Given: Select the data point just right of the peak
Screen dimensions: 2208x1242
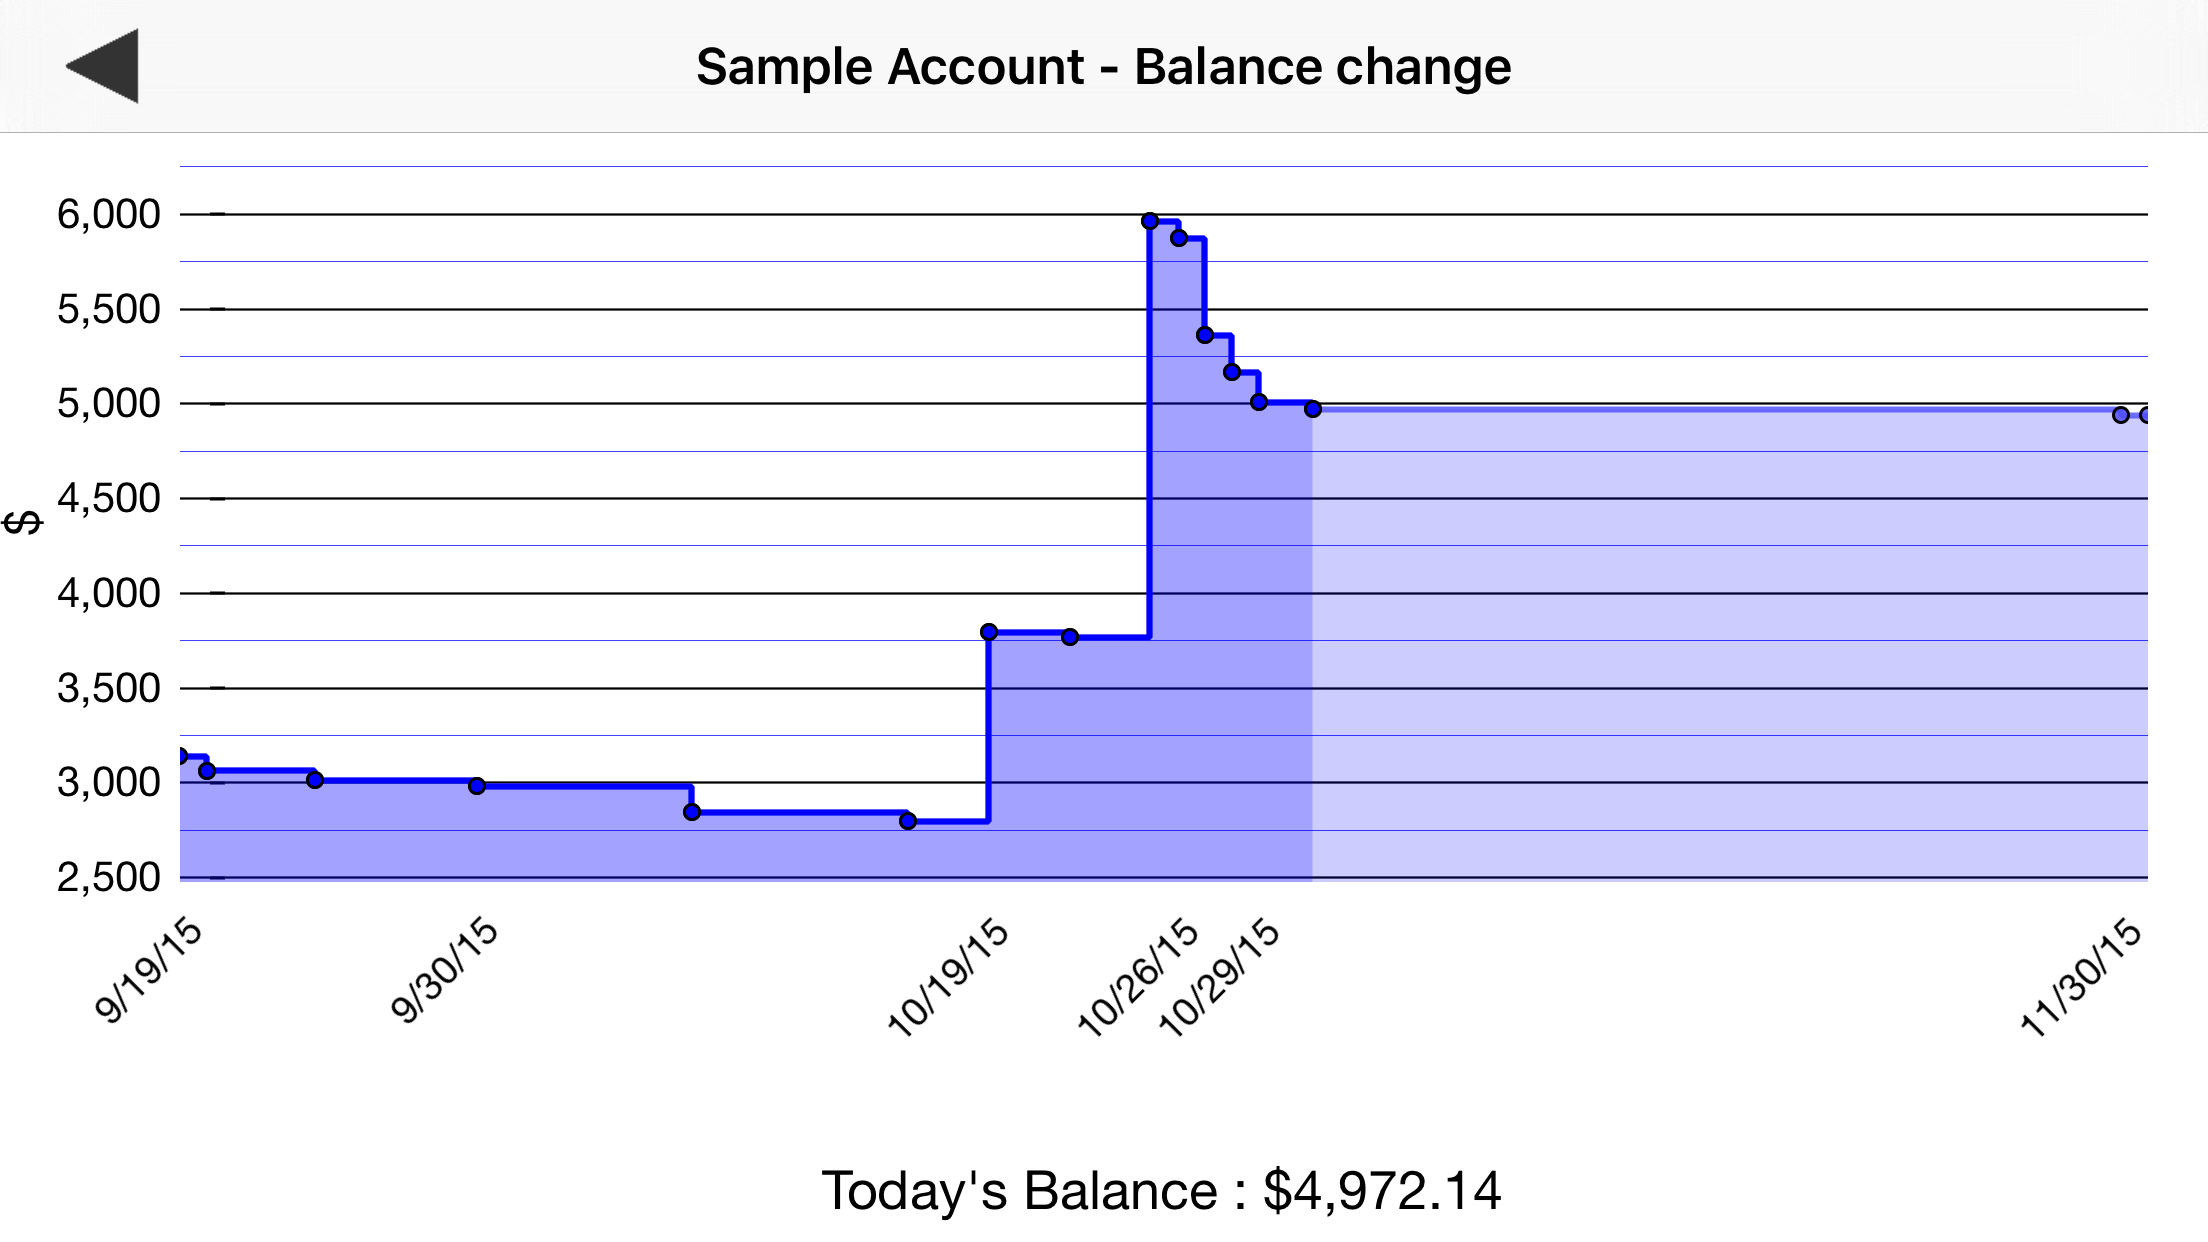Looking at the screenshot, I should (x=1179, y=238).
